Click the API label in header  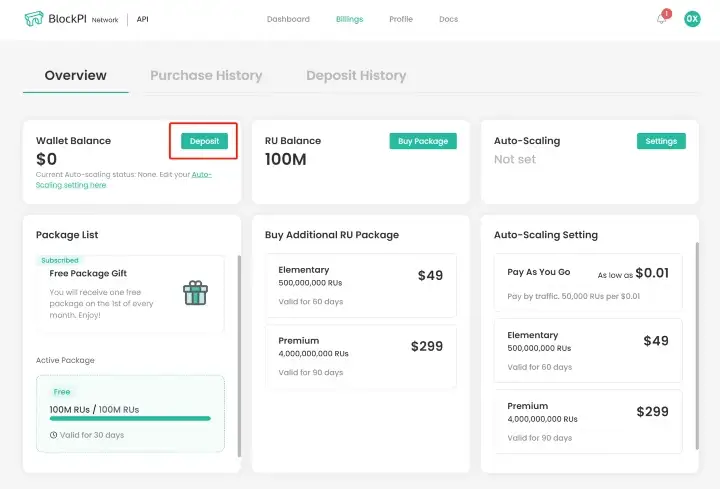(143, 19)
